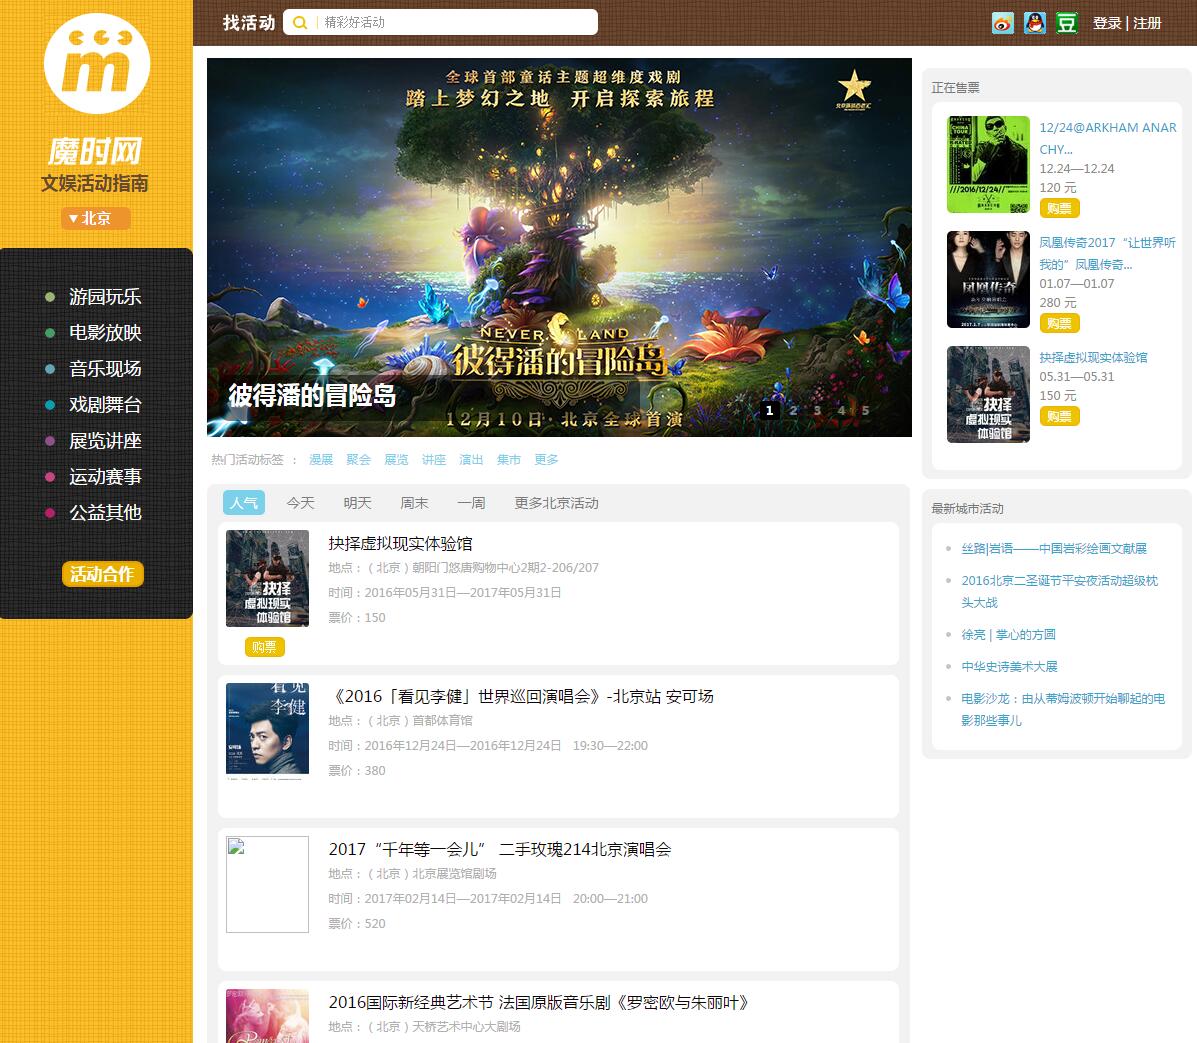Open the 彼得潘的冒险岛 banner image

[x=559, y=247]
